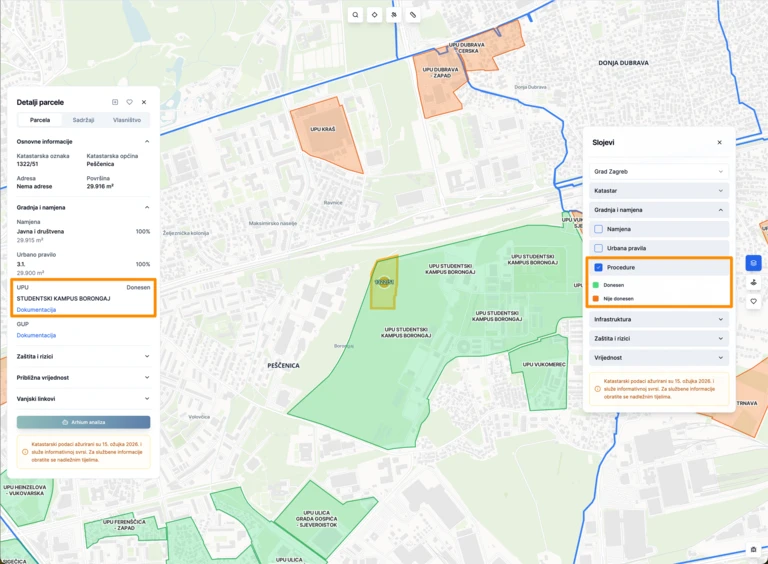The height and width of the screenshot is (564, 768).
Task: Switch to the Sadržaji tab
Action: tap(83, 120)
